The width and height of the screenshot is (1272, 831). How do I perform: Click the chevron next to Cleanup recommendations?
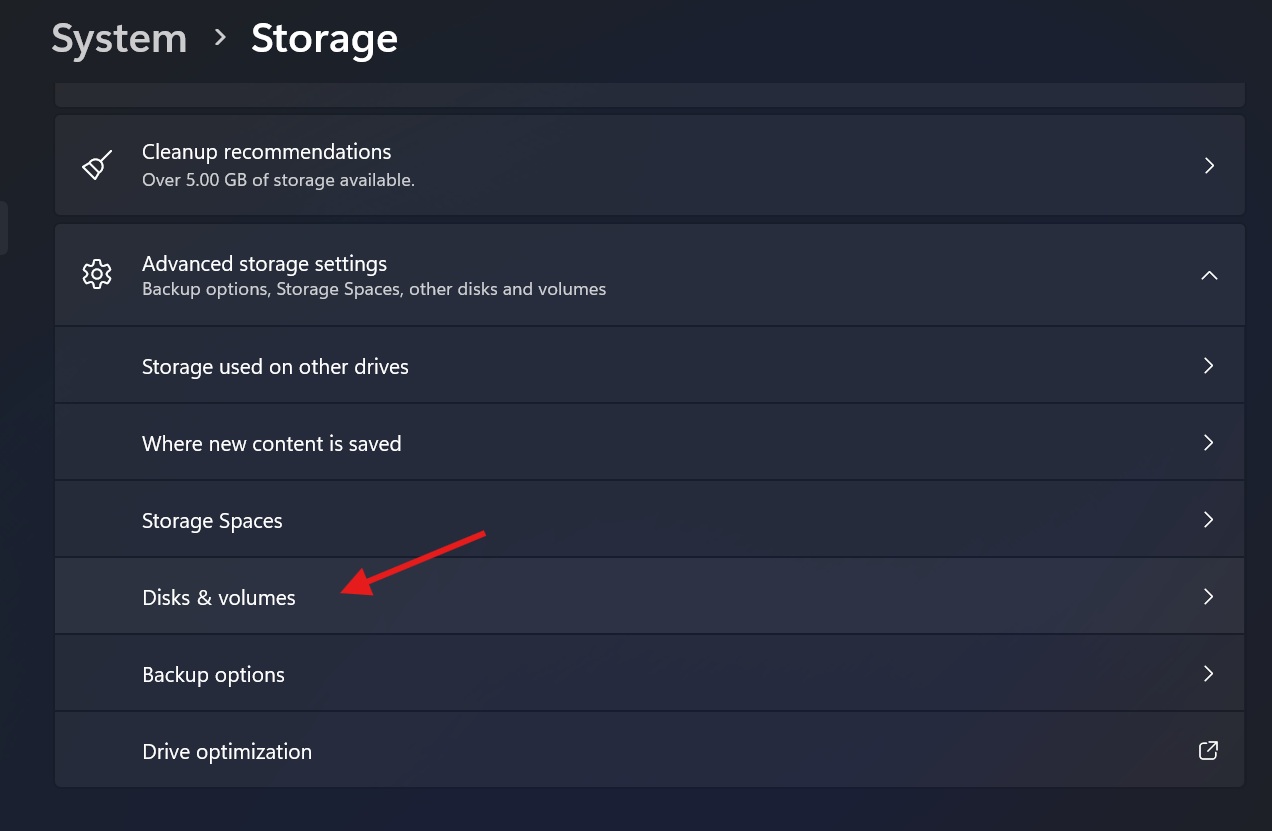click(x=1207, y=165)
